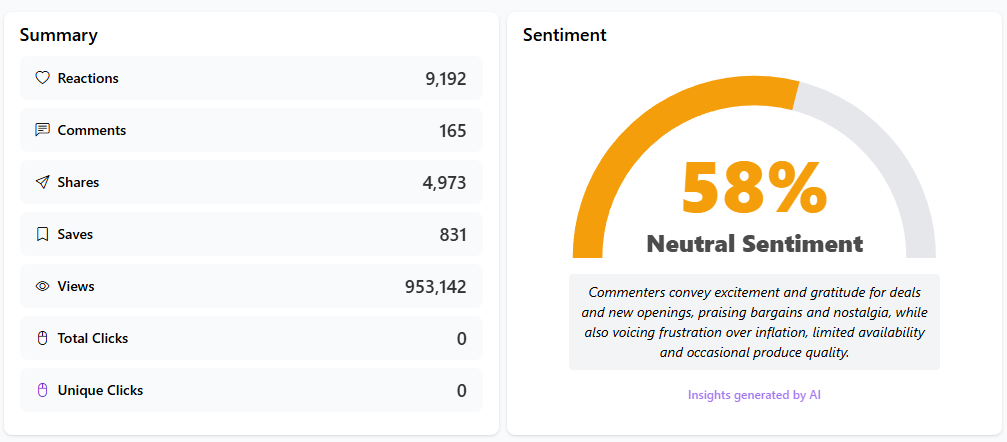
Task: Click the heart icon beside Reactions
Action: point(42,78)
